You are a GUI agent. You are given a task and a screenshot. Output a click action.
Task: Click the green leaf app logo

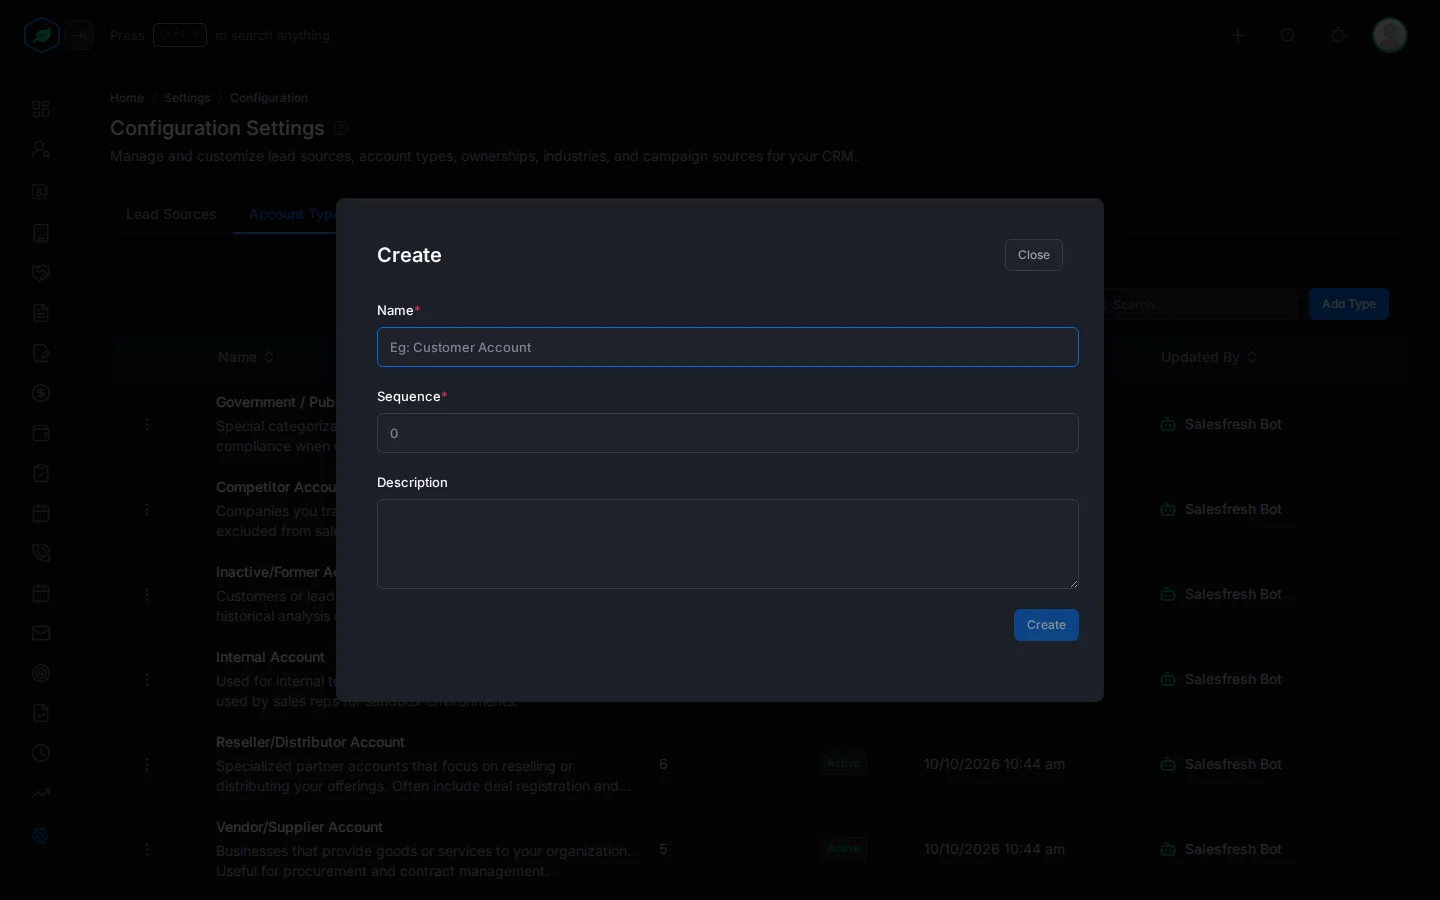click(x=42, y=36)
